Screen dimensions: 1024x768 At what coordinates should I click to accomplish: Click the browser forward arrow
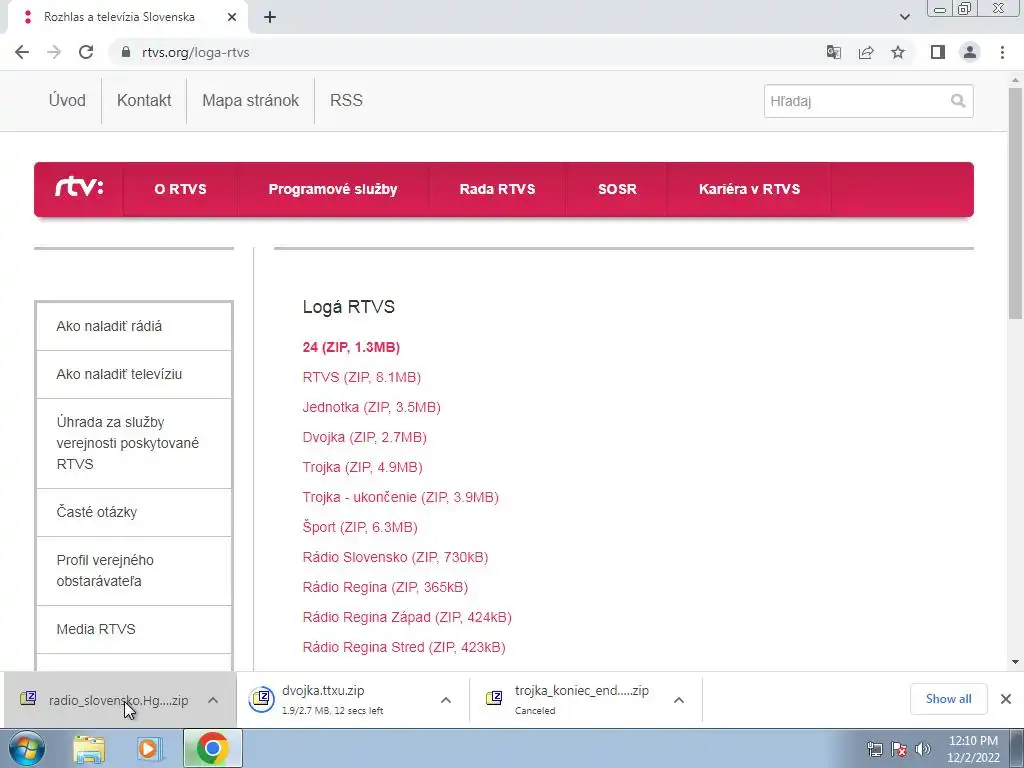[54, 52]
